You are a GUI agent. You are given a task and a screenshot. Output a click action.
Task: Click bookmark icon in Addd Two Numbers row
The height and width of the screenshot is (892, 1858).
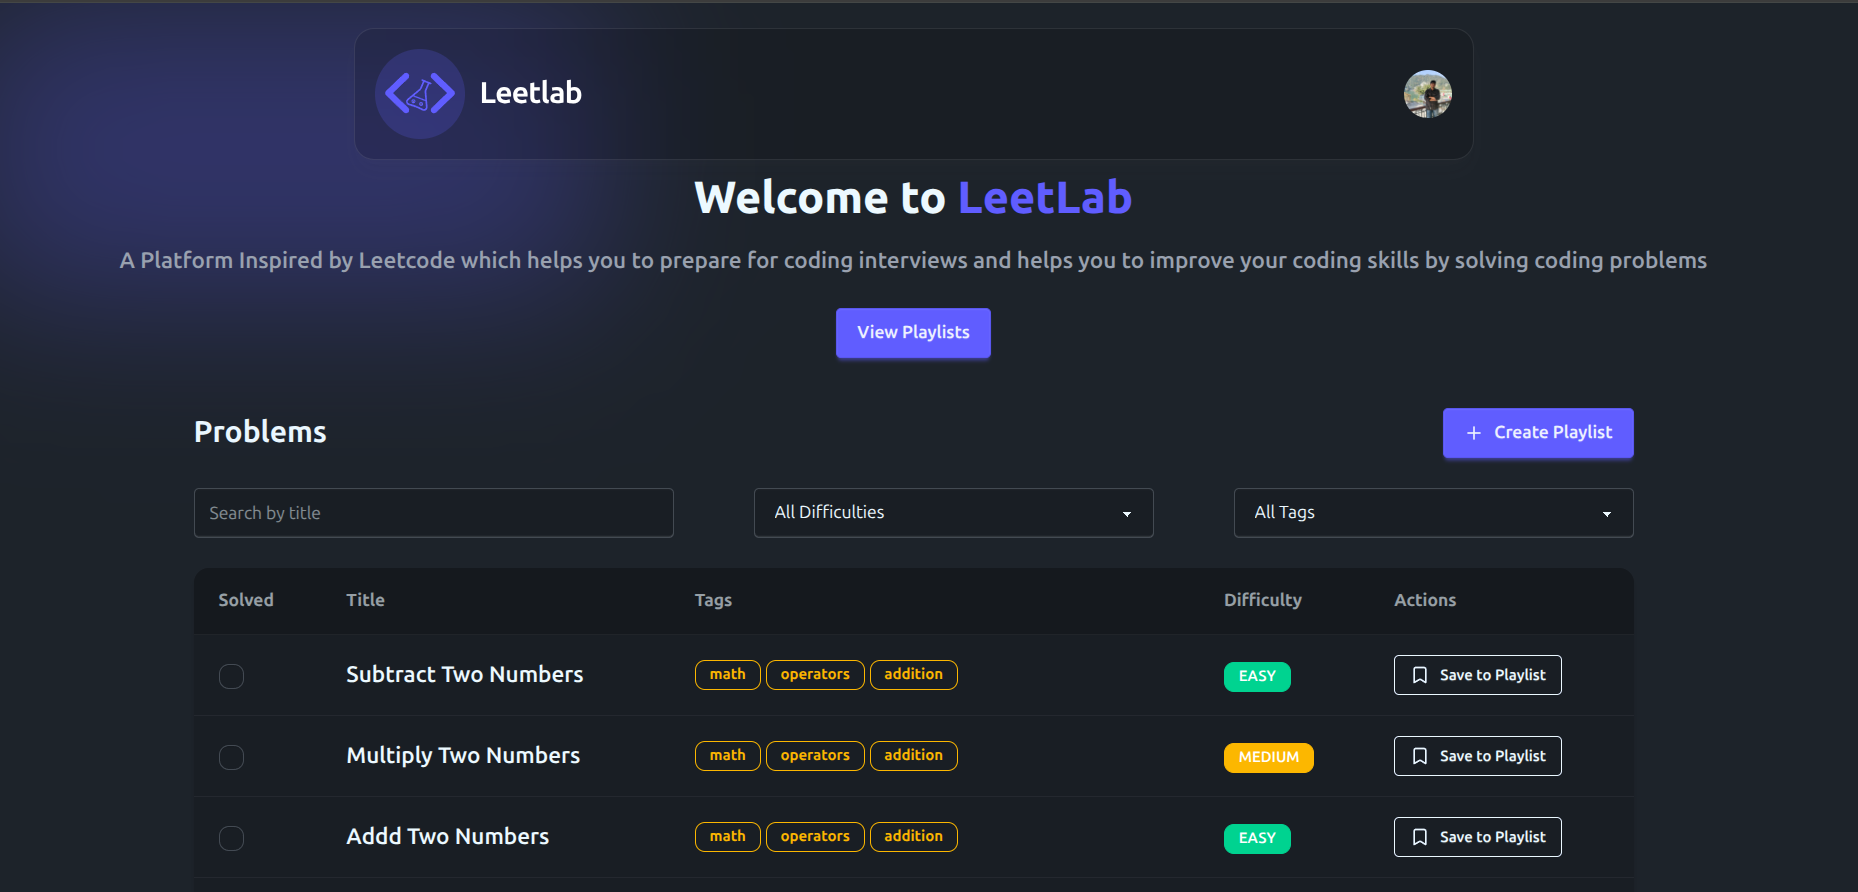coord(1420,837)
